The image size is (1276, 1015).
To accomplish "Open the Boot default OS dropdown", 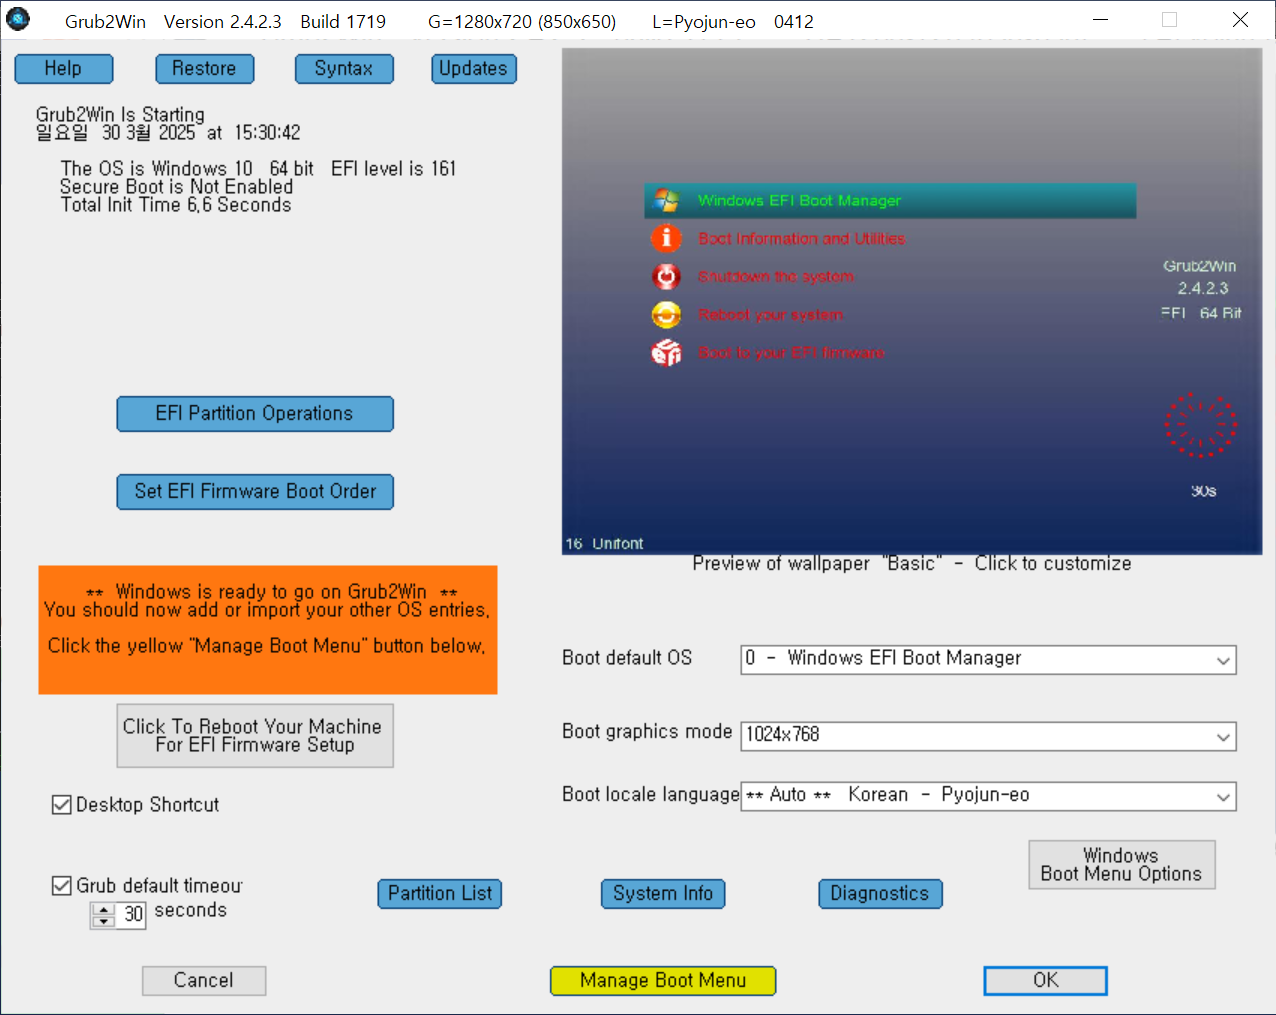I will pos(988,659).
